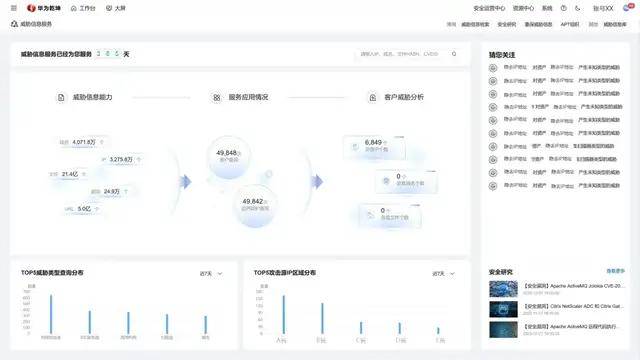Click the 服务应用情况 grid icon

(217, 98)
